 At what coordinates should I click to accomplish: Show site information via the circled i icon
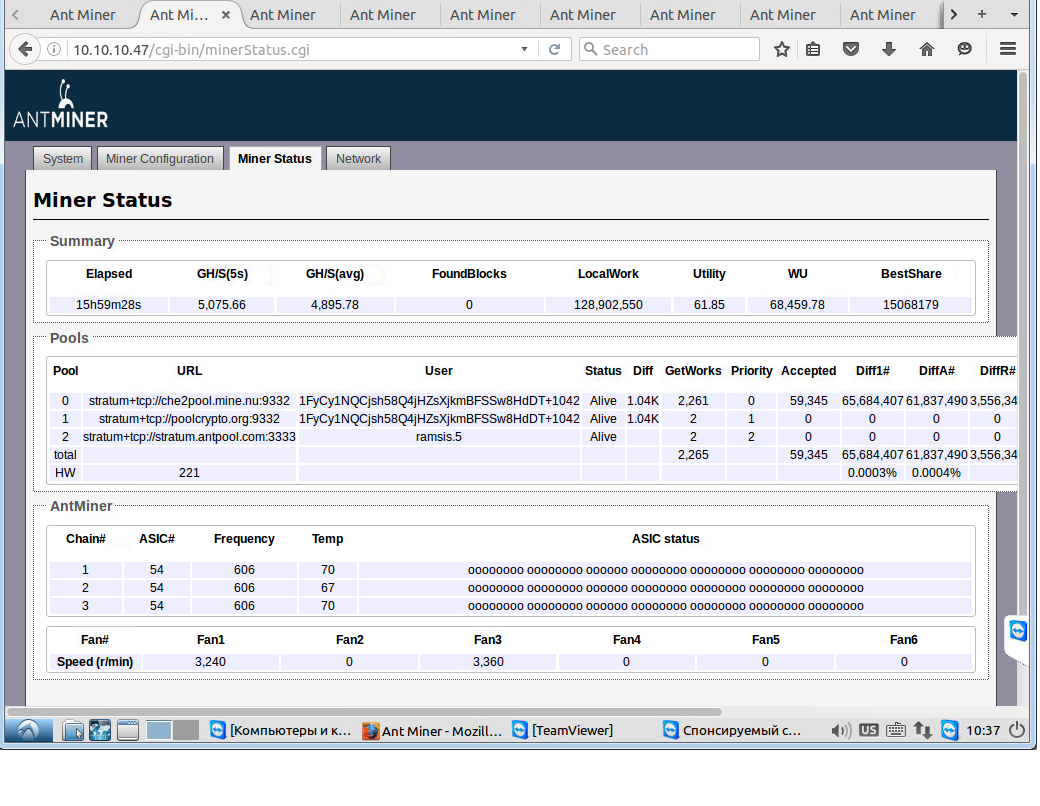(x=54, y=49)
